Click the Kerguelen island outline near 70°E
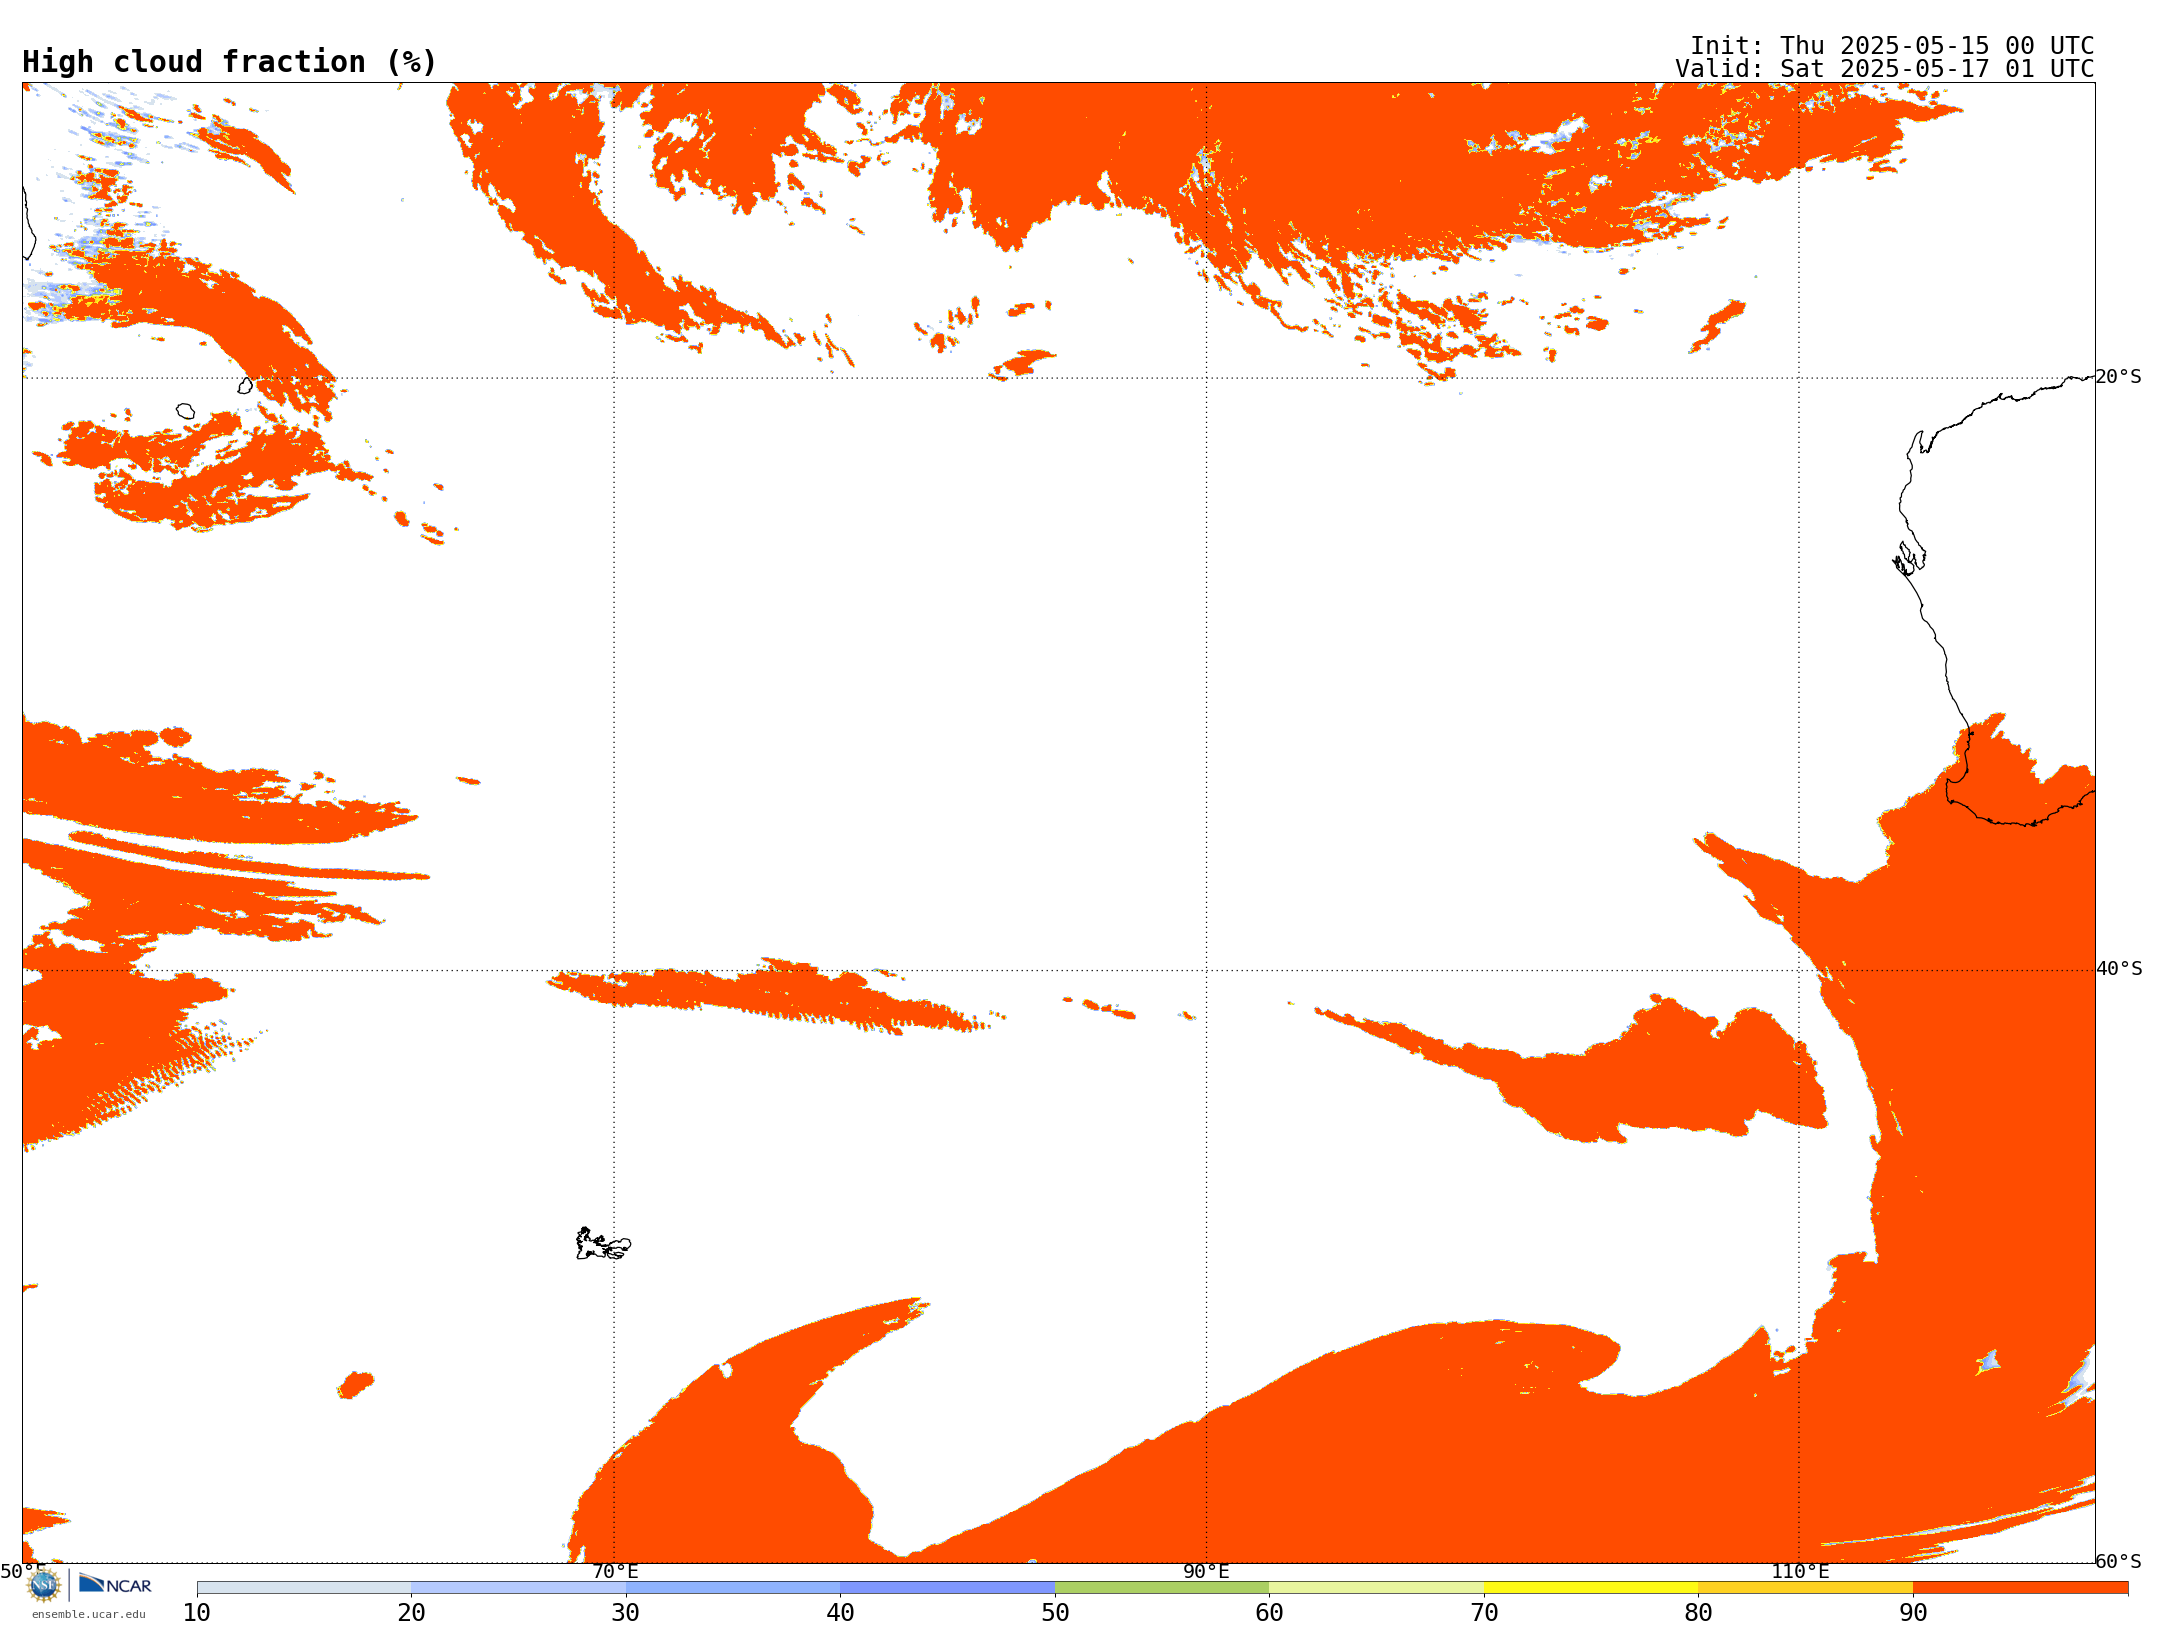Viewport: 2160px width, 1626px height. (603, 1244)
